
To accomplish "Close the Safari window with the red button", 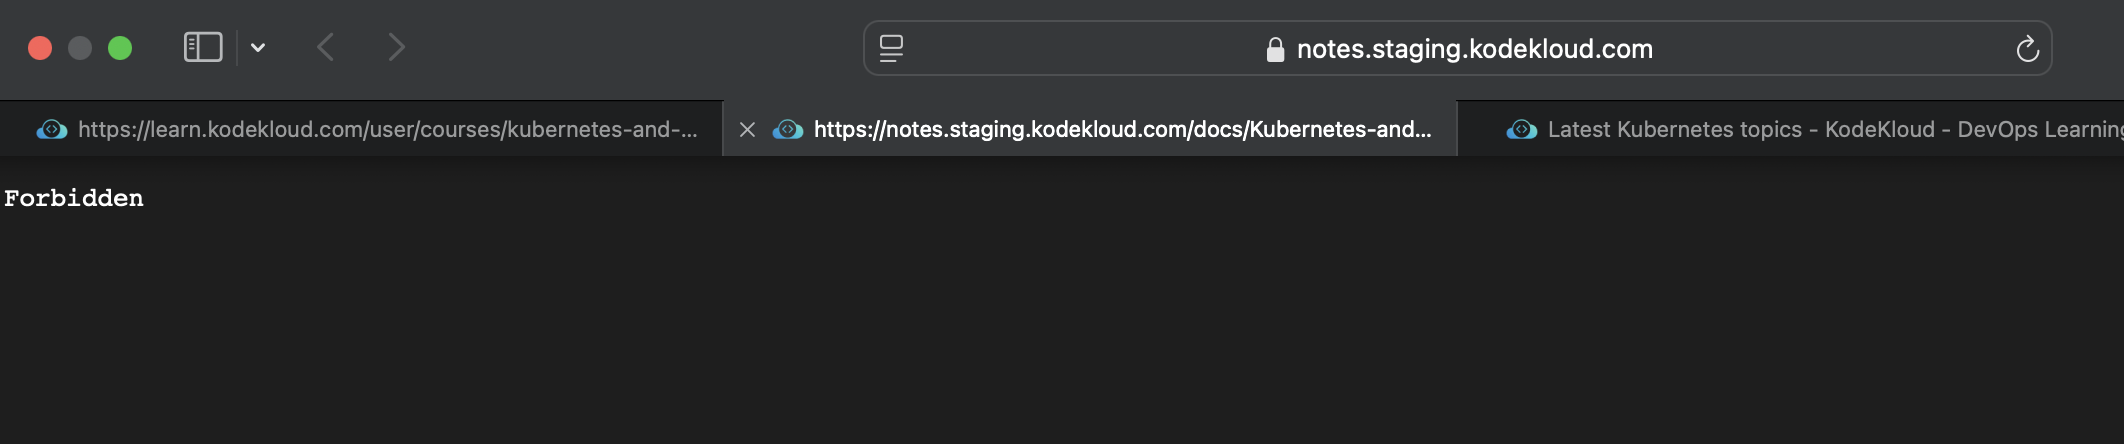I will (40, 48).
